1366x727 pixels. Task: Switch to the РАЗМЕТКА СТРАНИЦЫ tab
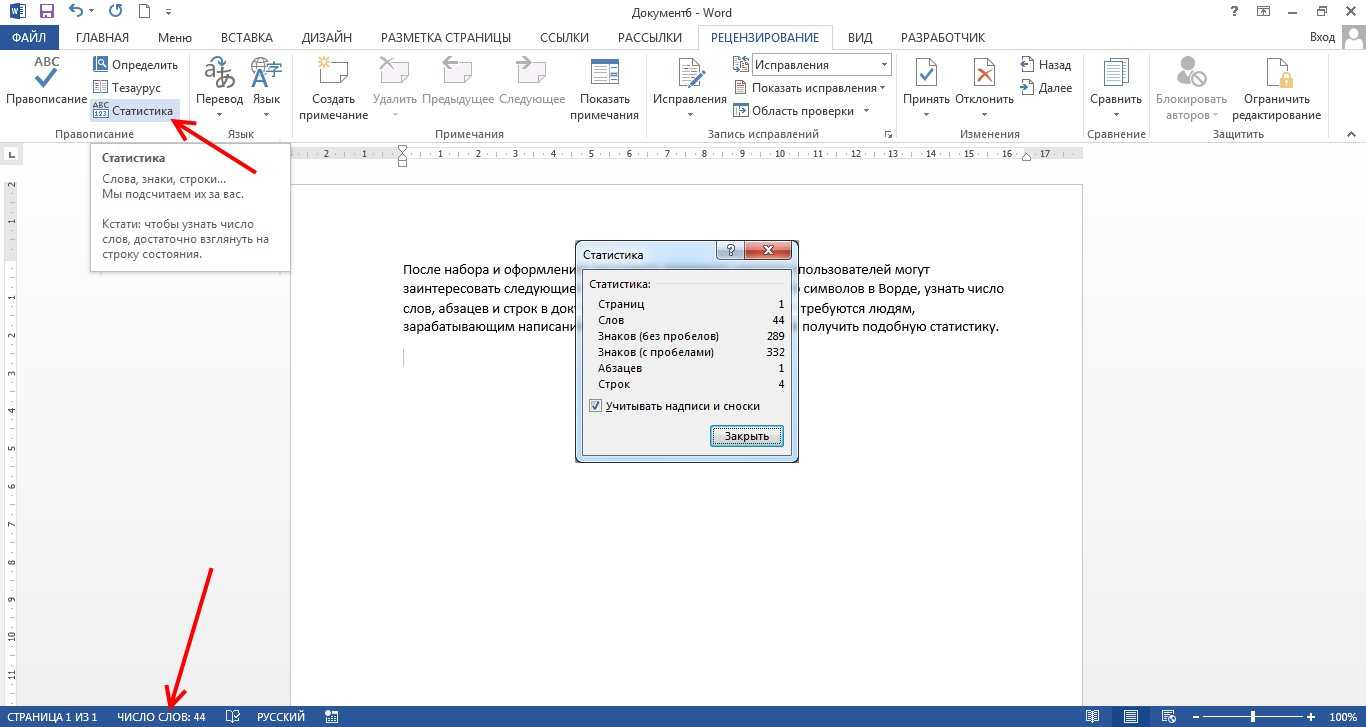445,37
